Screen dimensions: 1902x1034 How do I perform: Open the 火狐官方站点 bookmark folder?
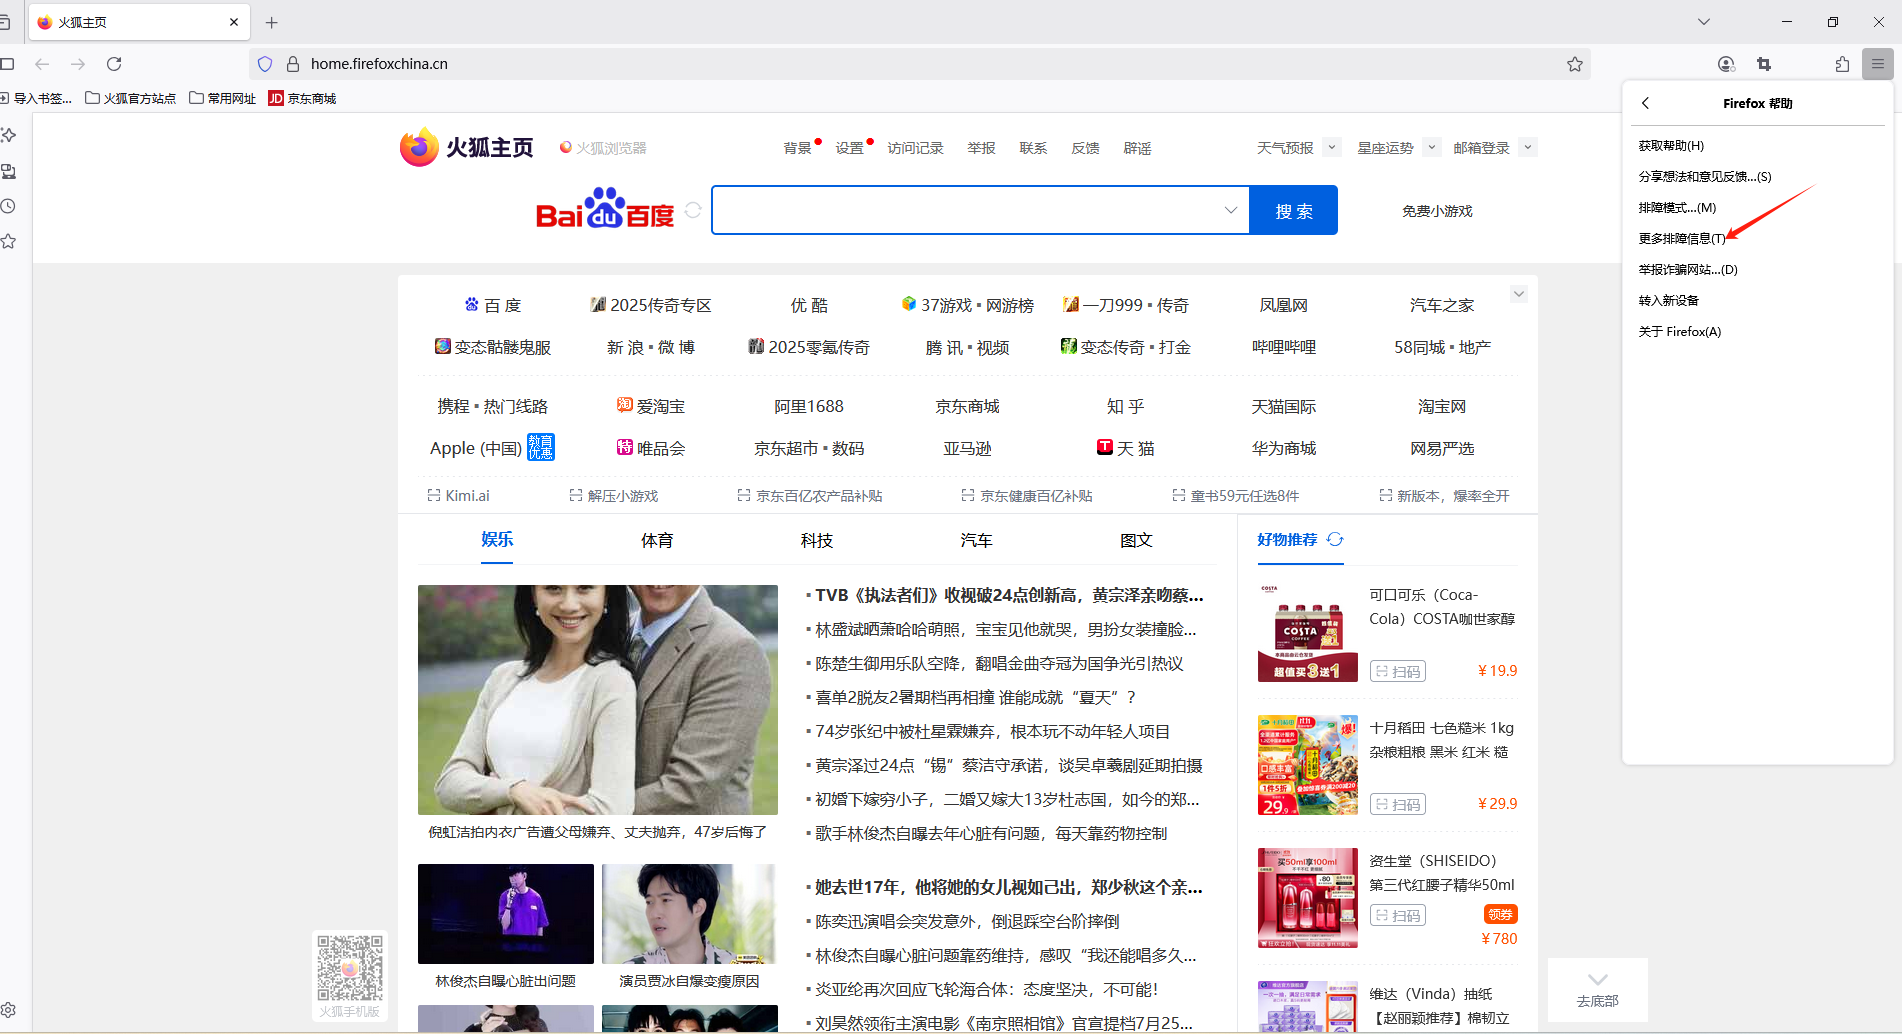[131, 98]
